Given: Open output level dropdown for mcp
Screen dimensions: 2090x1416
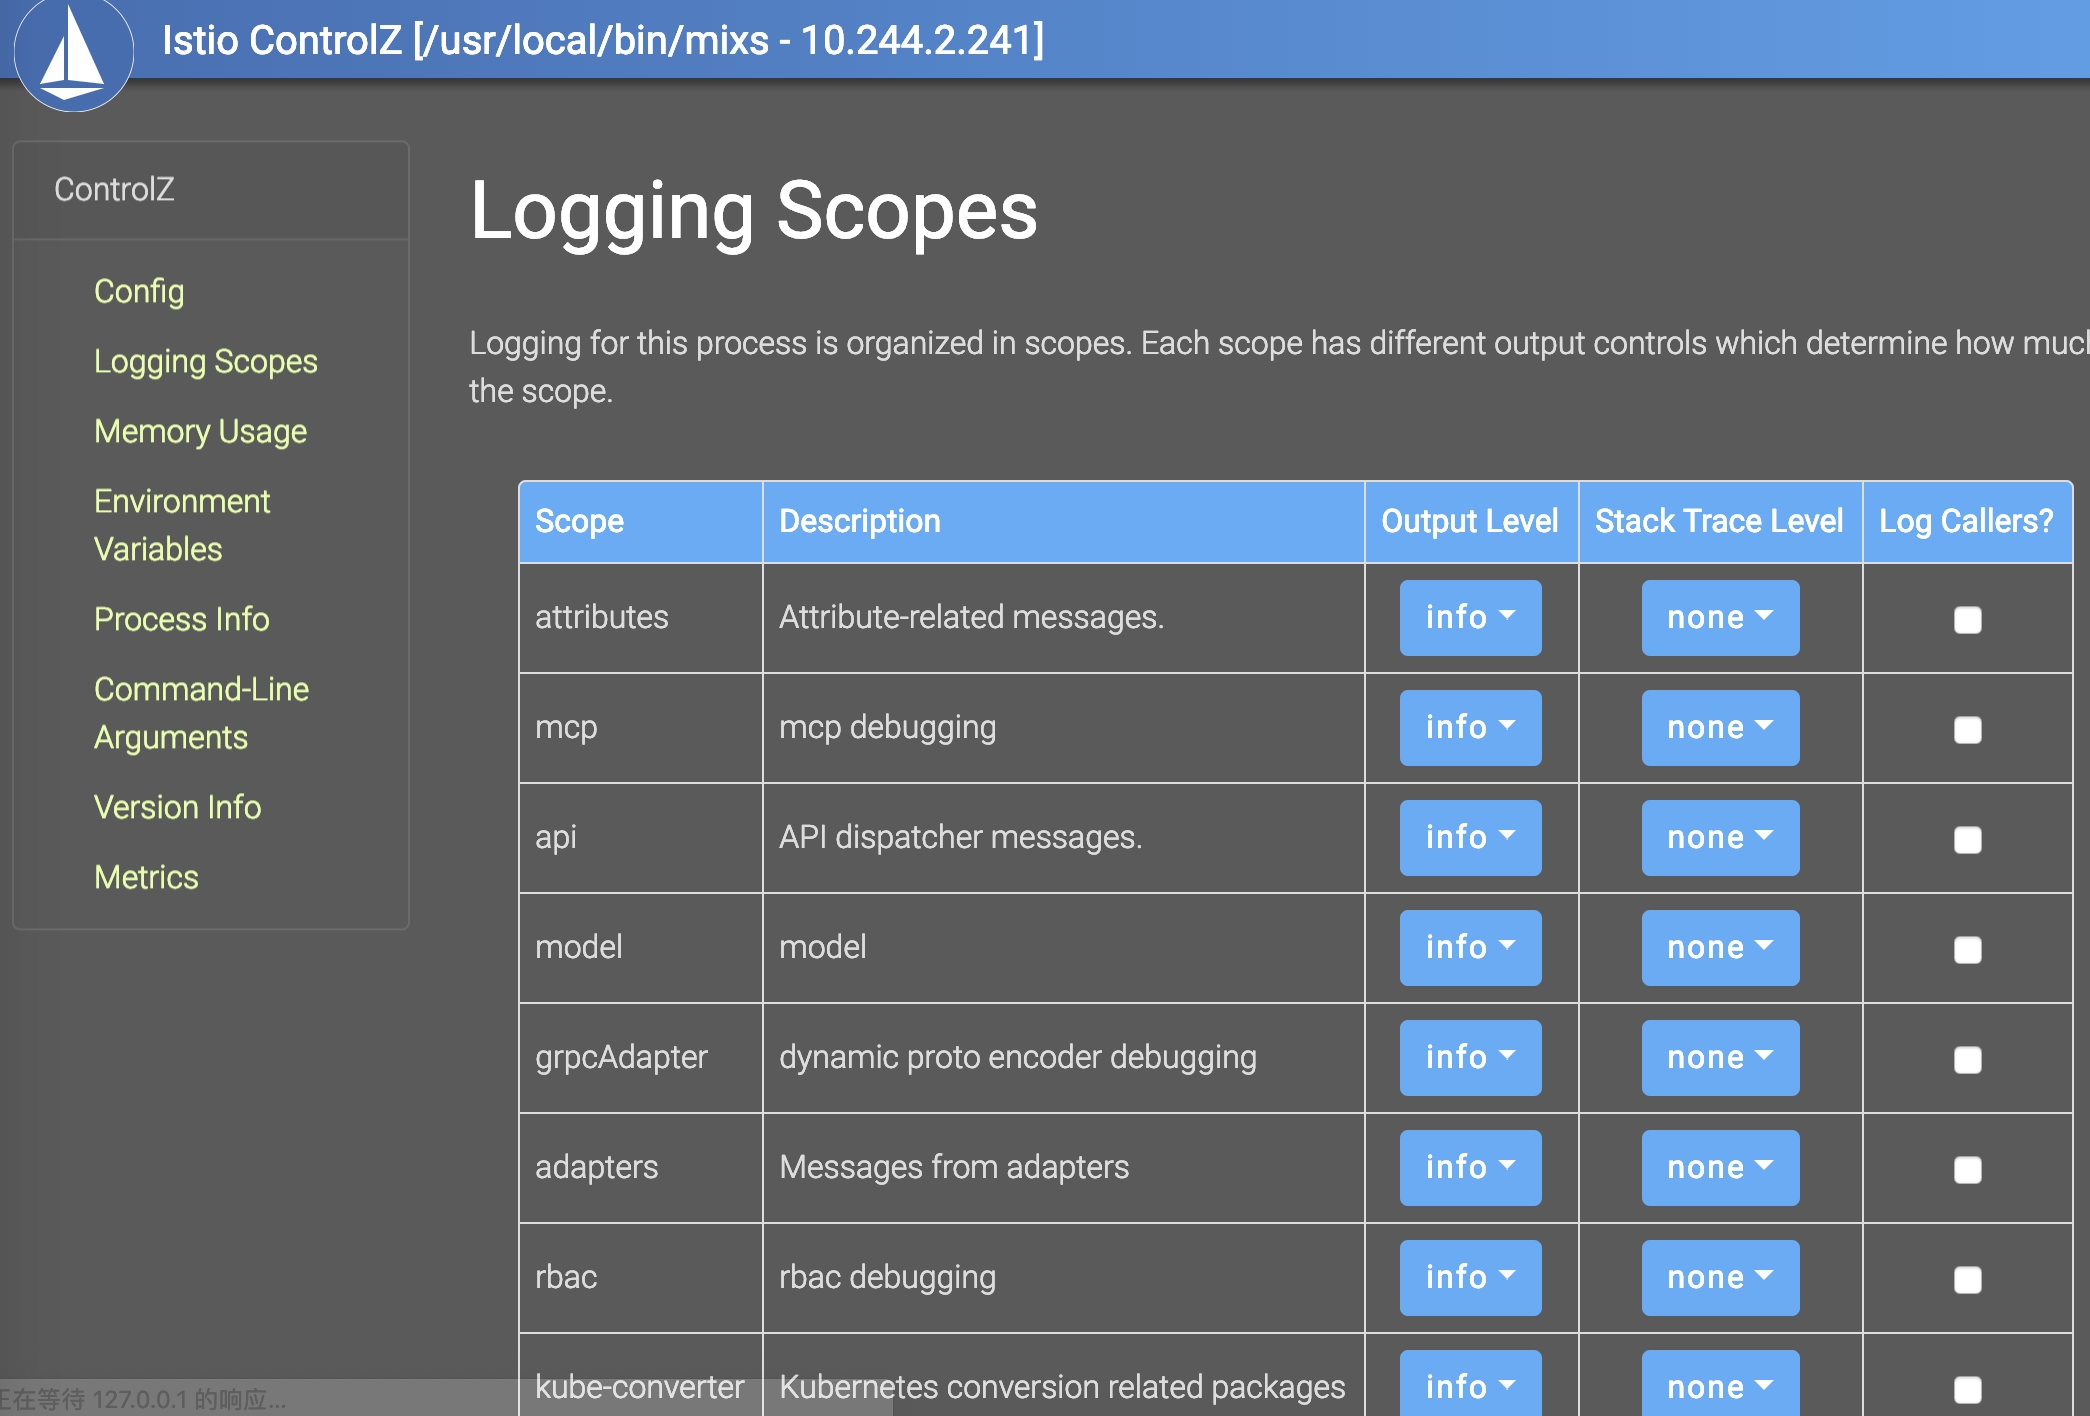Looking at the screenshot, I should [1470, 728].
